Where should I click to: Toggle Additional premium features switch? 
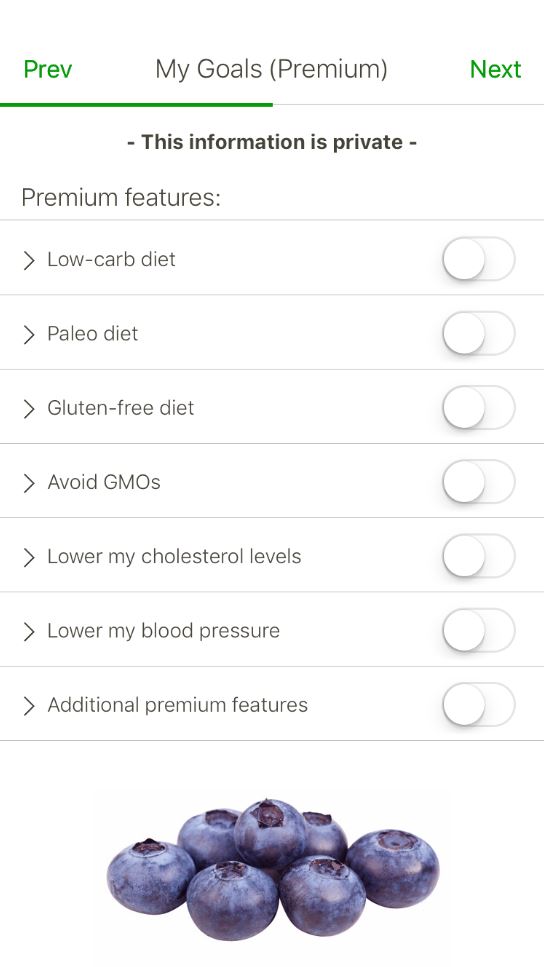point(479,704)
